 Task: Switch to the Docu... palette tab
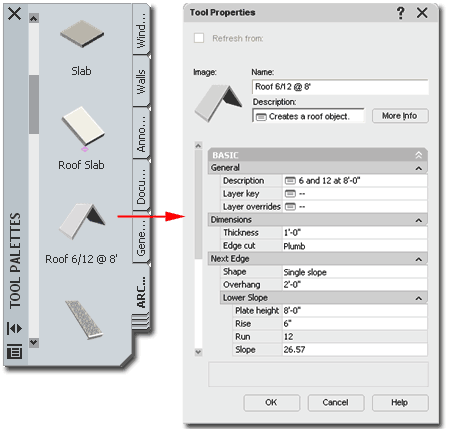point(141,185)
